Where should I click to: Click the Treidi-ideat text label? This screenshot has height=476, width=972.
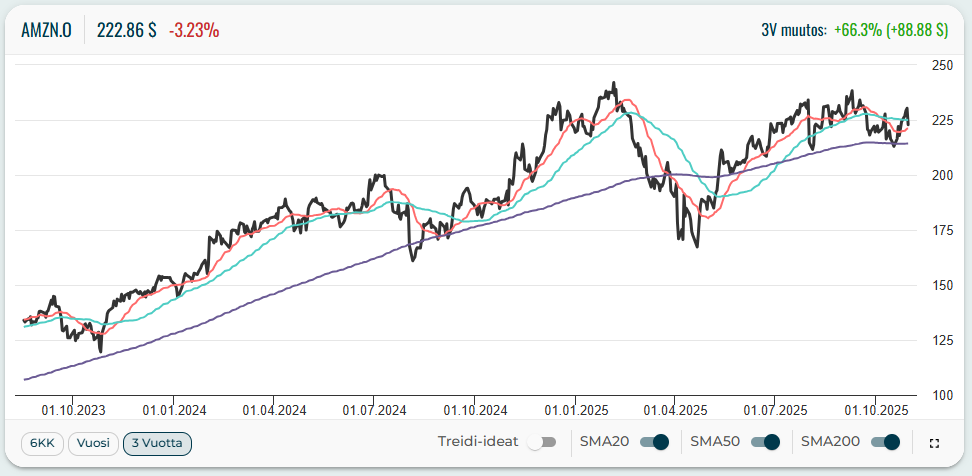pyautogui.click(x=478, y=442)
